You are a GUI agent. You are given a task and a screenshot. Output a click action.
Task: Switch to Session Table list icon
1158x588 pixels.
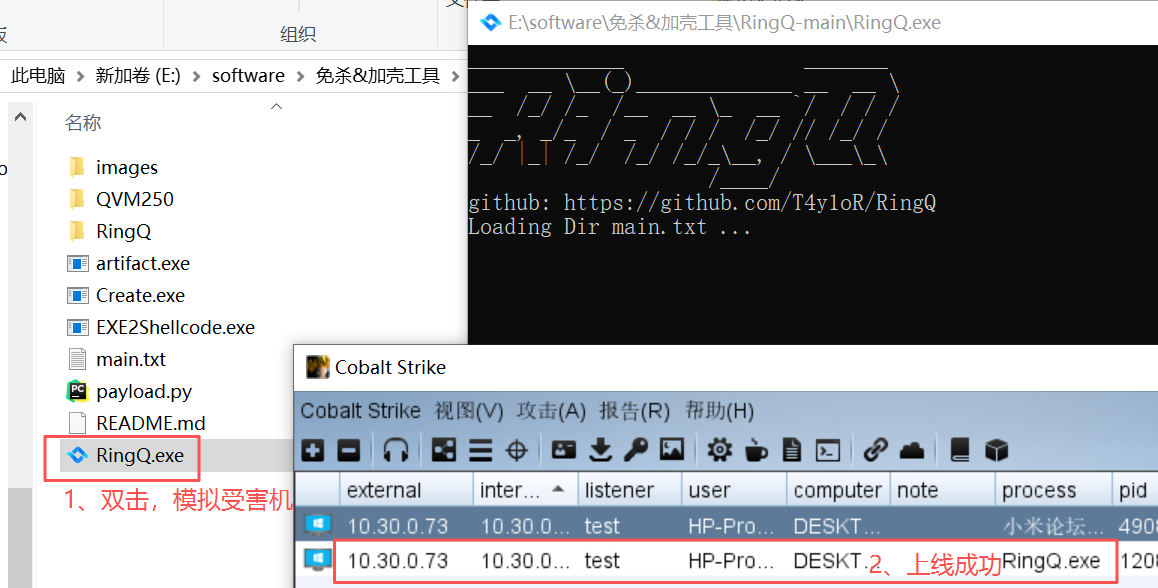pos(480,450)
